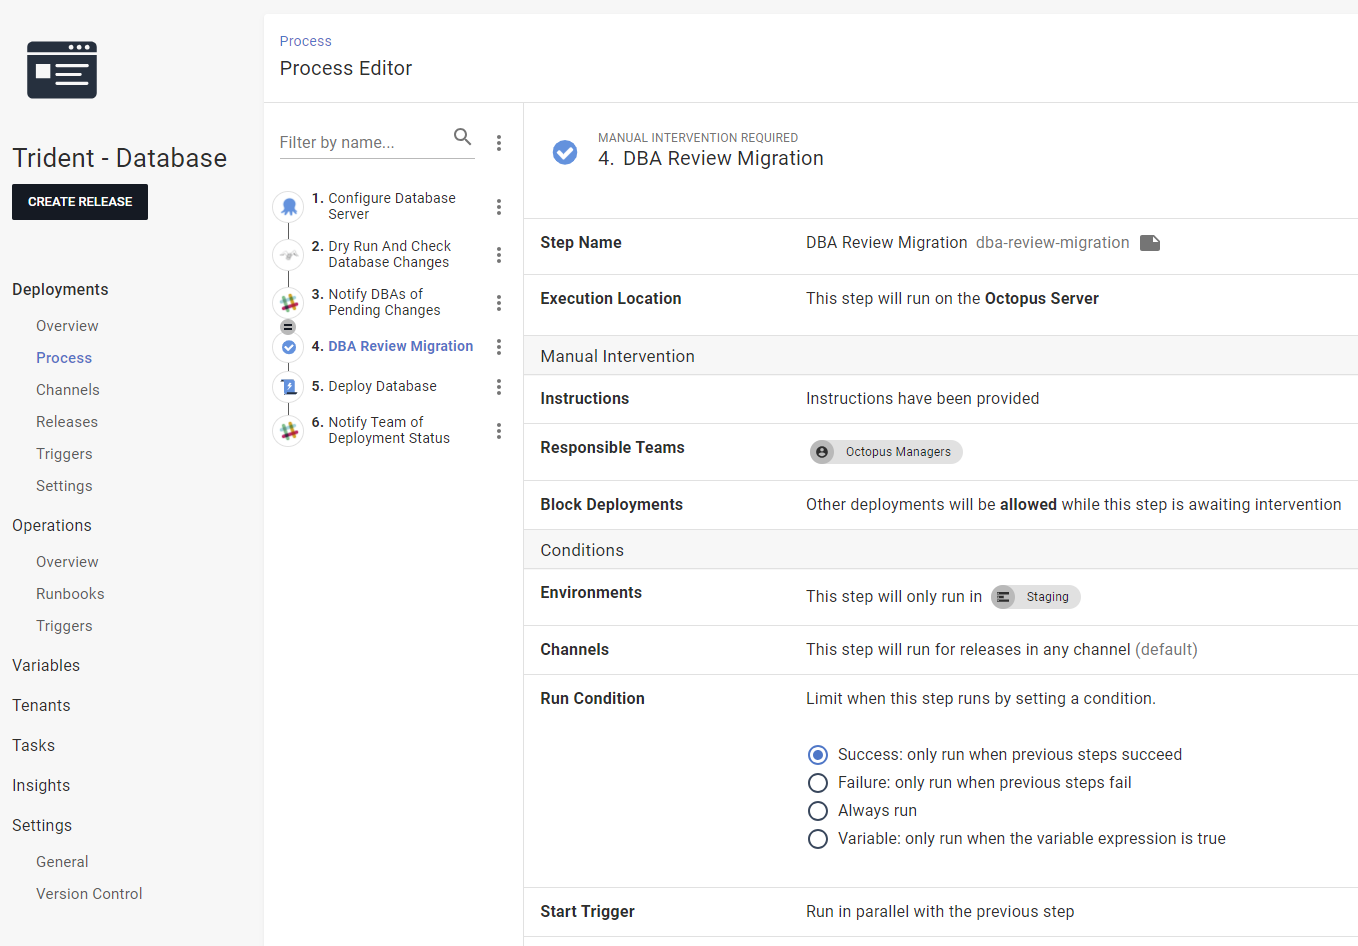Click the search magnifier icon
Viewport: 1358px width, 946px height.
tap(462, 137)
